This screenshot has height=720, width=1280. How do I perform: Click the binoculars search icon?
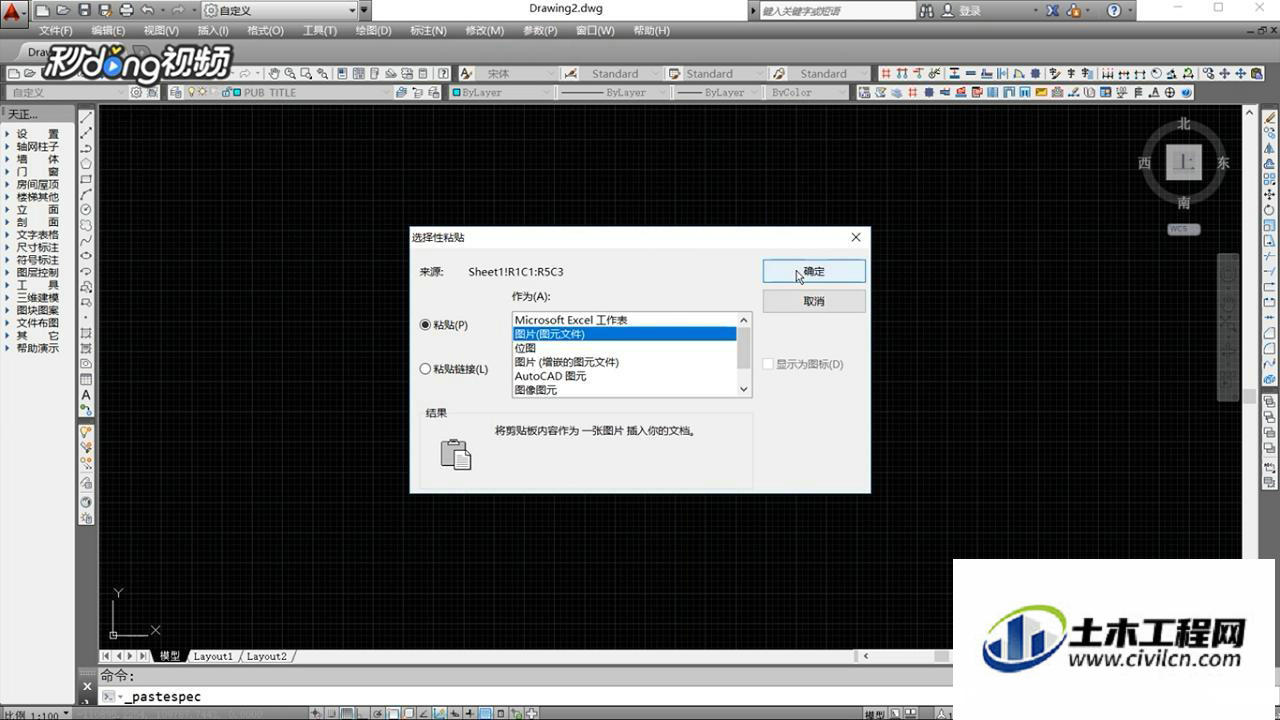(927, 10)
